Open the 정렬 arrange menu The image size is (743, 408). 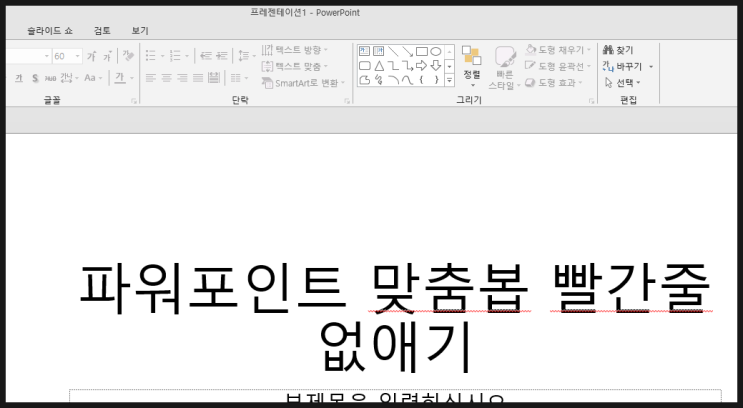click(x=472, y=66)
